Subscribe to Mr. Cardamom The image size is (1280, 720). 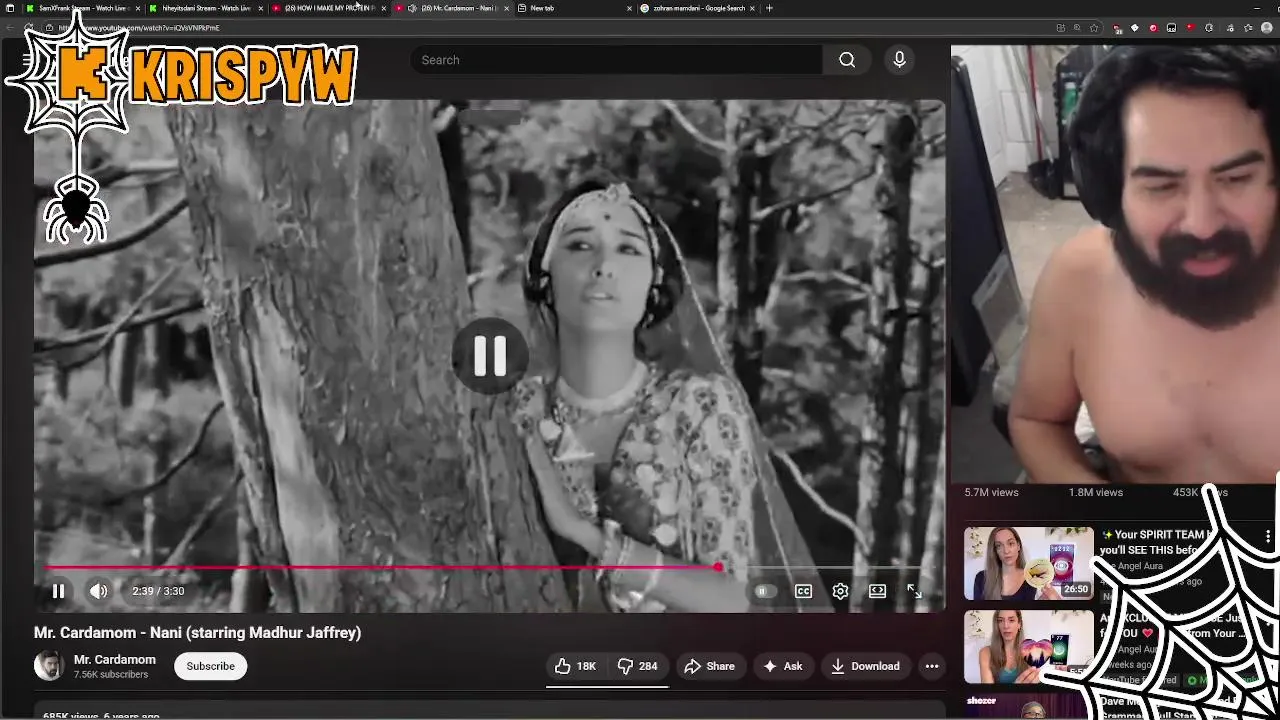(210, 666)
